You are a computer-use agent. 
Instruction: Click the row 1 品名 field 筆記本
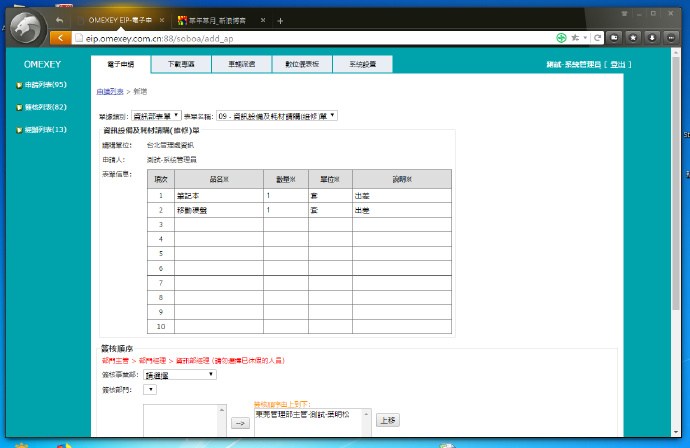tap(219, 196)
